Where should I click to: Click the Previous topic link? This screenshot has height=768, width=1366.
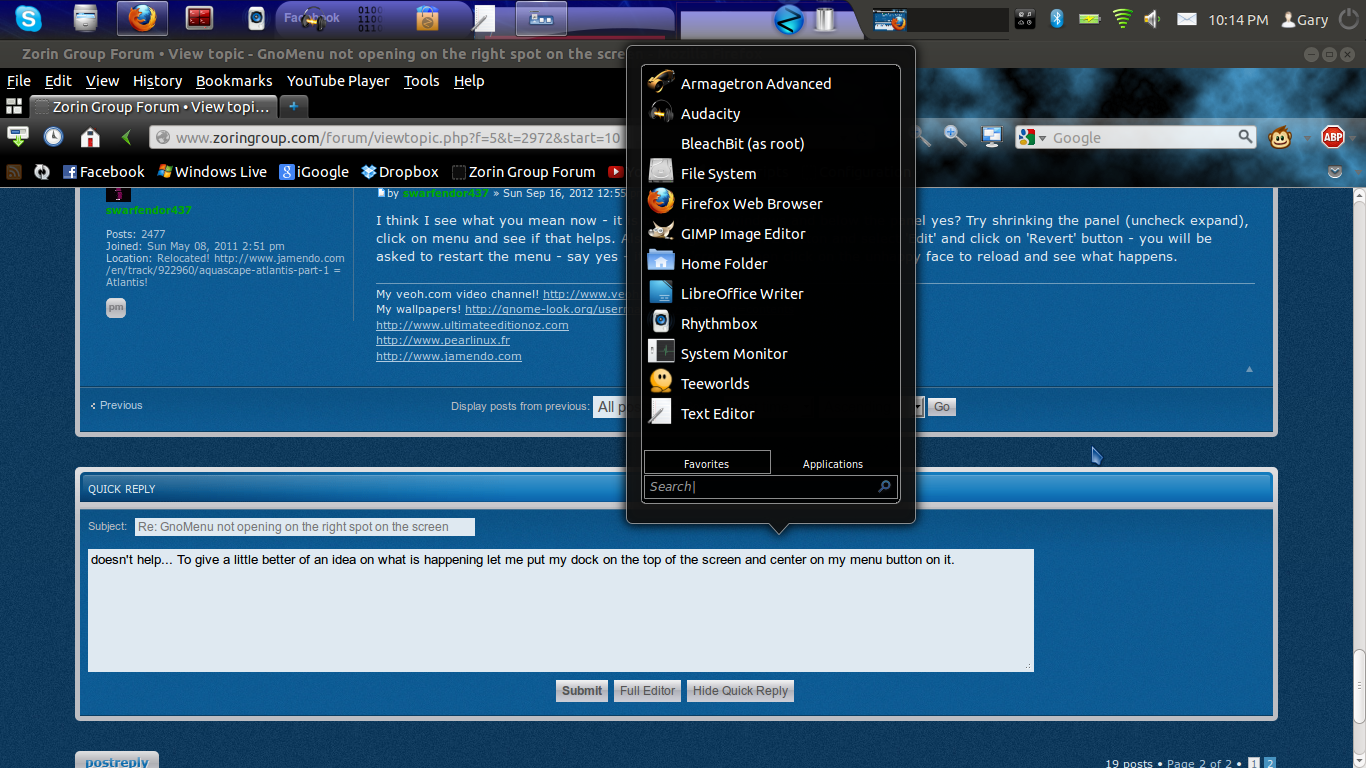coord(117,406)
